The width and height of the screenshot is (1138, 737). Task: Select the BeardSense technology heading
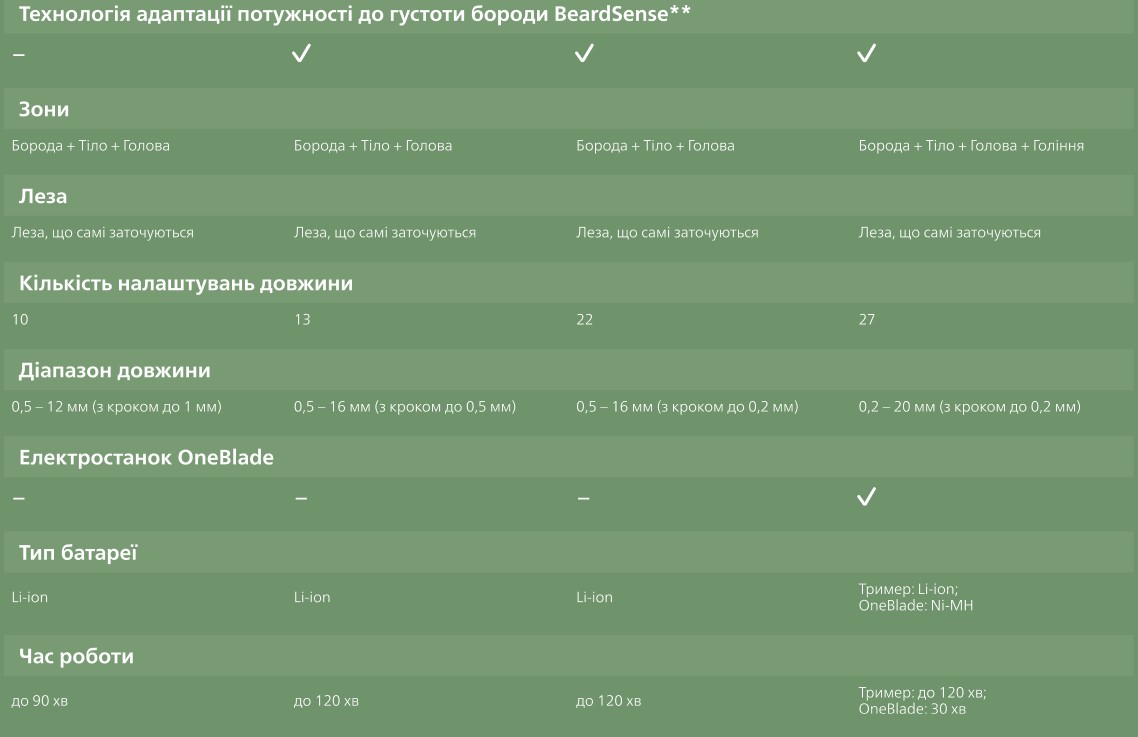pyautogui.click(x=355, y=14)
